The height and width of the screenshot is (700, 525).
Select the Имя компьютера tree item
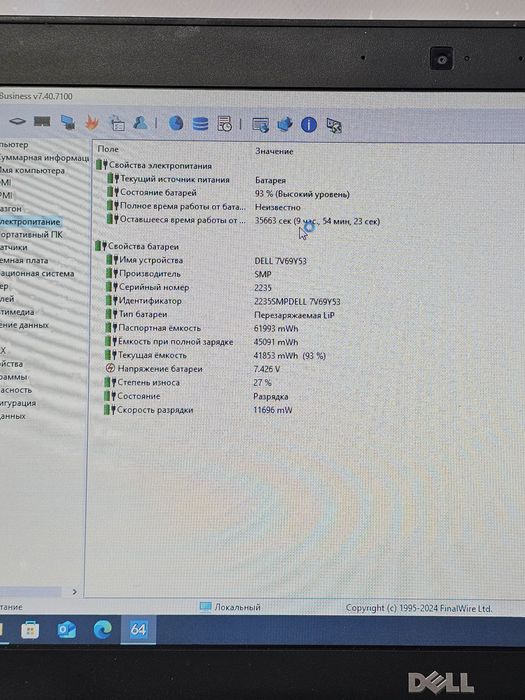[x=32, y=170]
